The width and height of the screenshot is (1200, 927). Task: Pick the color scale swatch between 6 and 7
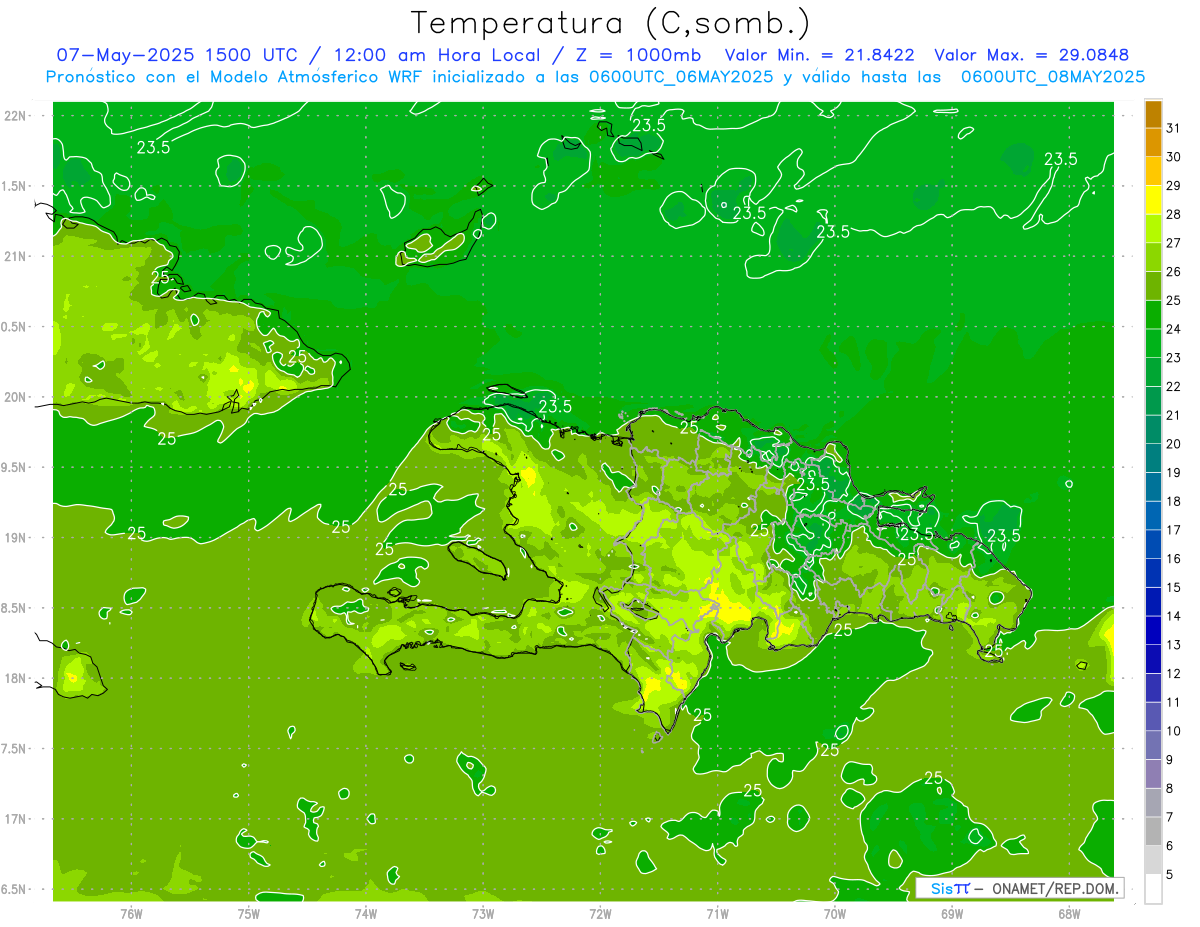1153,831
